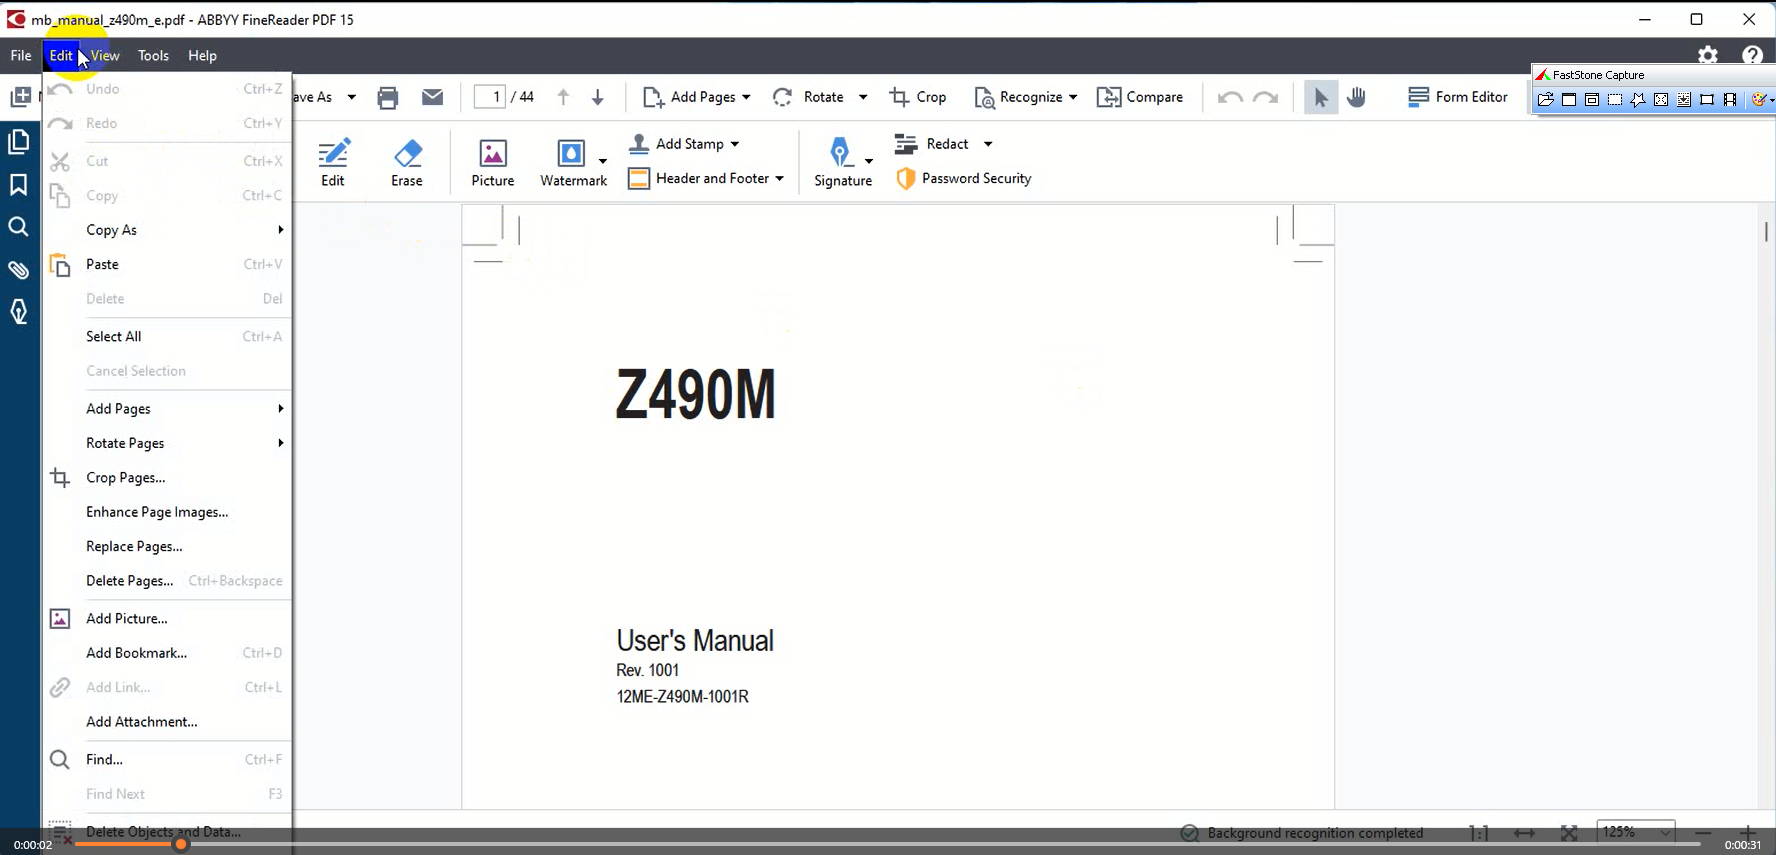Open the Attachments paperclip panel
1776x855 pixels.
19,270
